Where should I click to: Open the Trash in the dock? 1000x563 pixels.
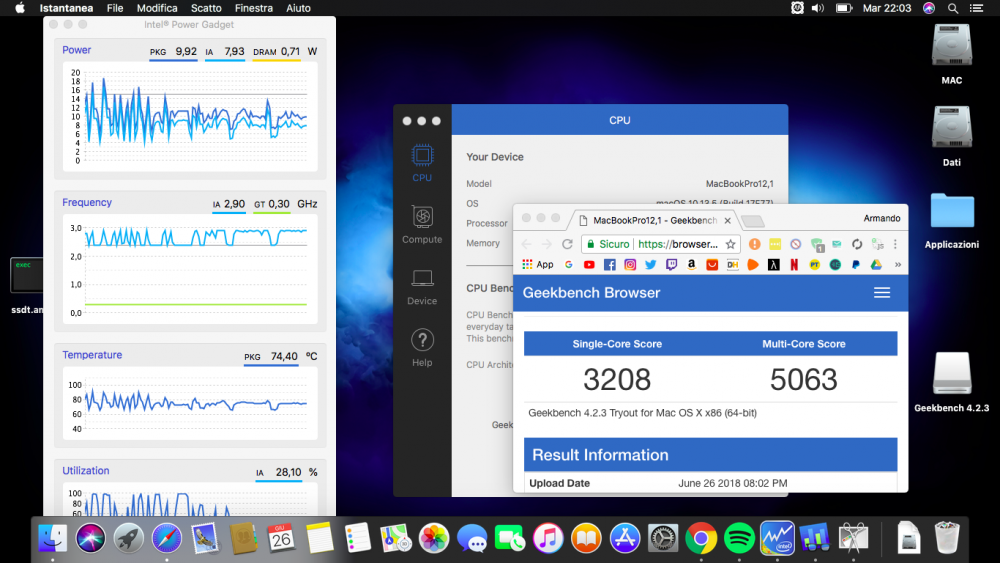946,537
